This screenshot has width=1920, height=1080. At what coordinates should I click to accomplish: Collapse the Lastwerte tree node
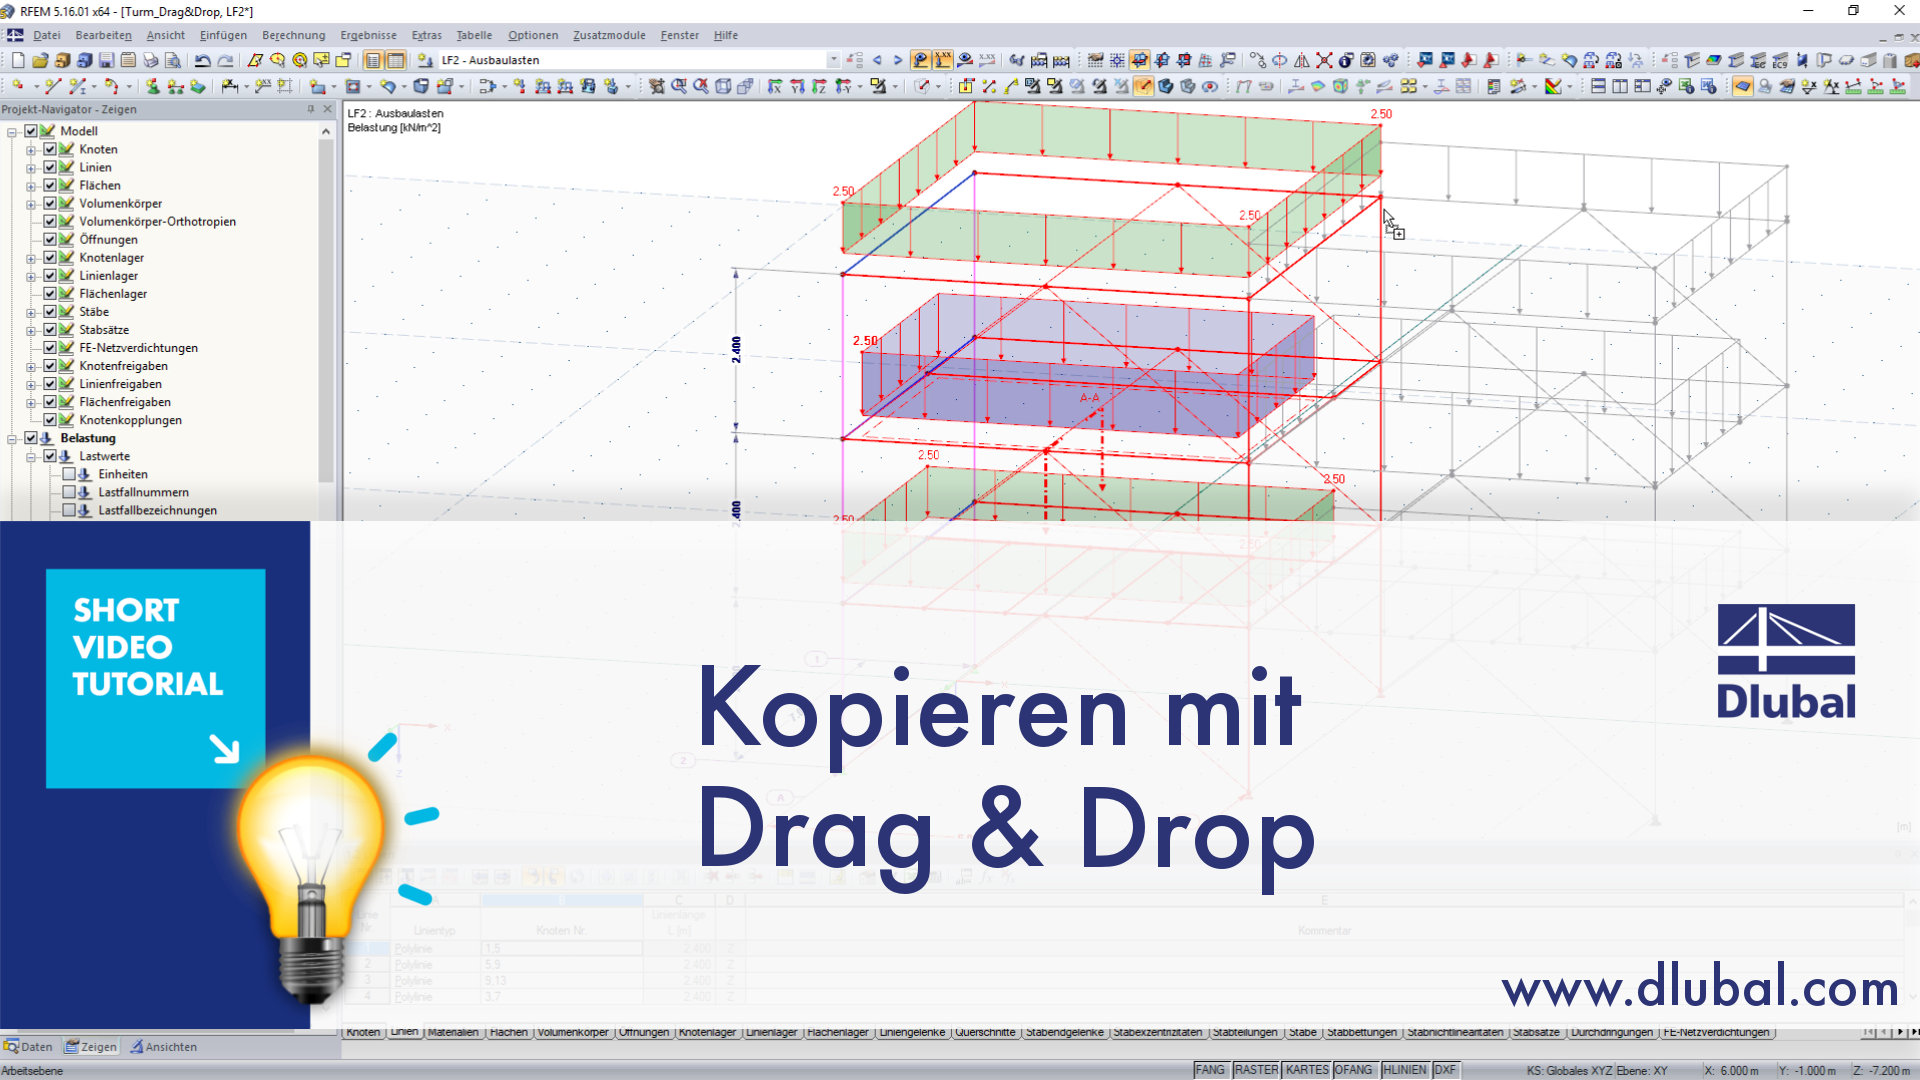[x=31, y=456]
